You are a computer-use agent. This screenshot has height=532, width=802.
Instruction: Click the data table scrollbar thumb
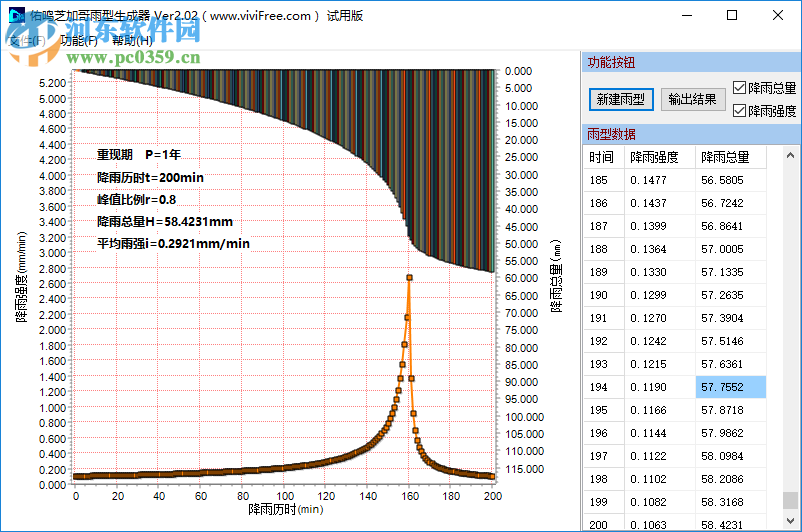[x=791, y=500]
